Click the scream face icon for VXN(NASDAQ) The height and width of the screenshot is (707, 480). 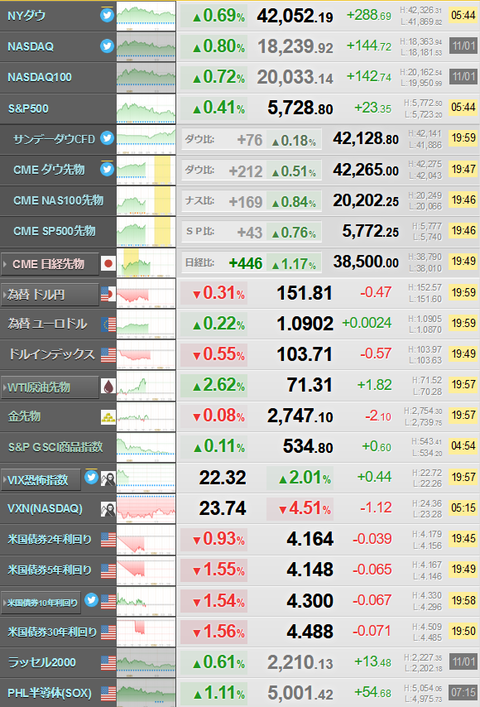pos(108,509)
